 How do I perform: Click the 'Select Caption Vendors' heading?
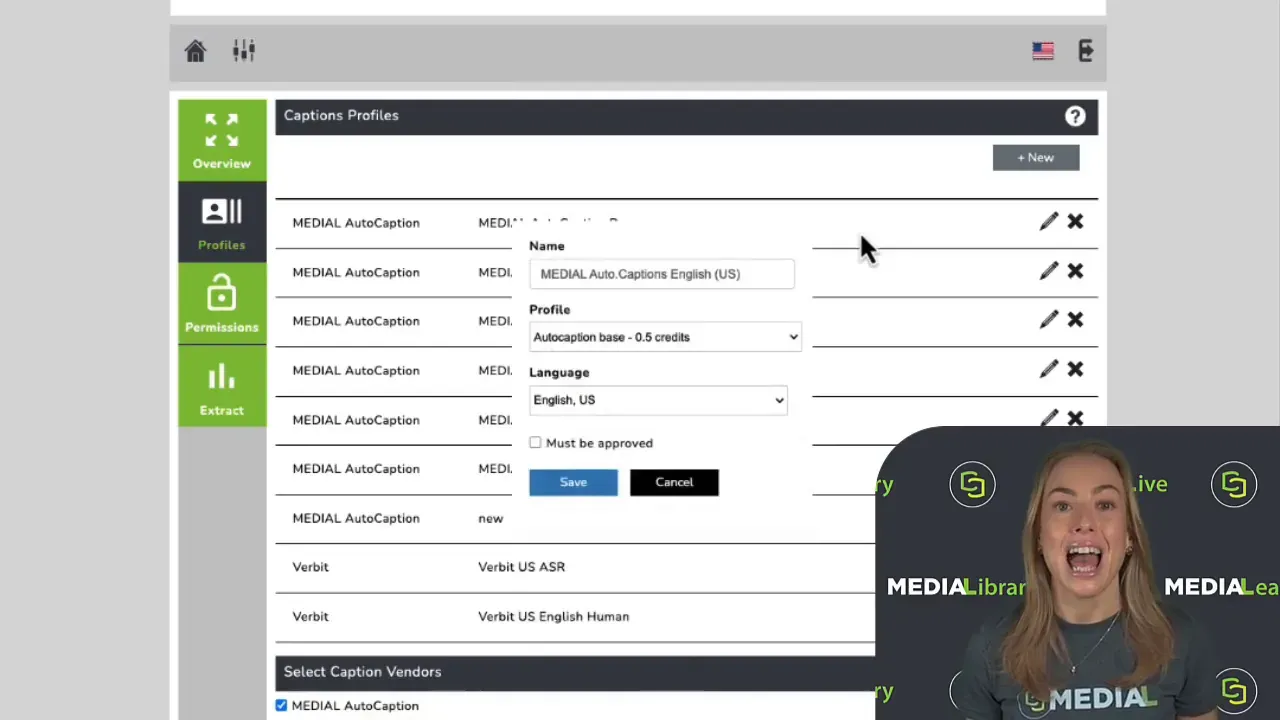pos(362,672)
